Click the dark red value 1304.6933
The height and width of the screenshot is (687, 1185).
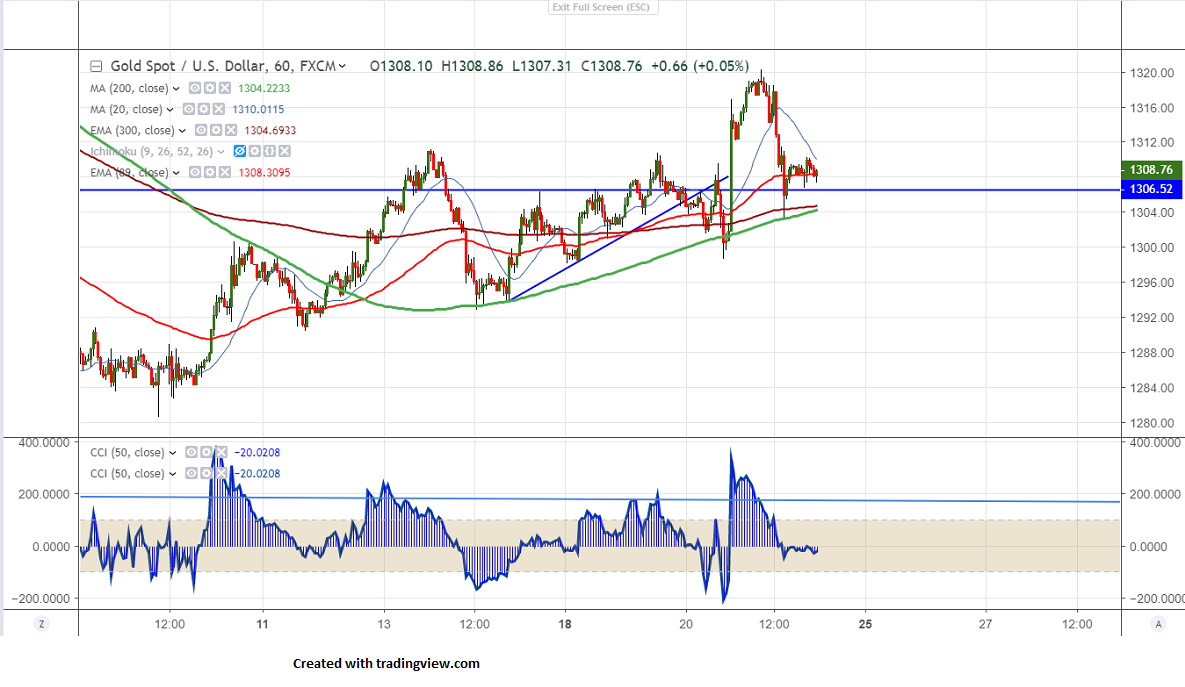pyautogui.click(x=270, y=130)
